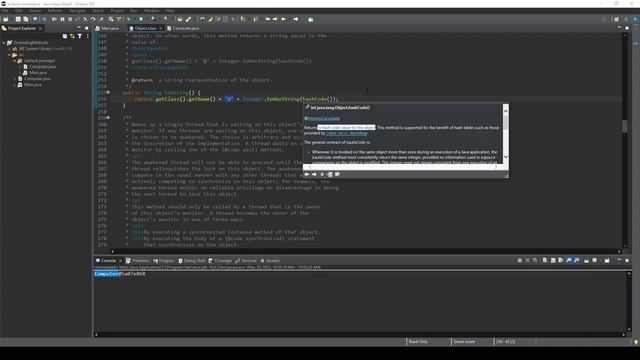Toggle console Word Wrap
This screenshot has height=360, width=640.
[x=560, y=260]
